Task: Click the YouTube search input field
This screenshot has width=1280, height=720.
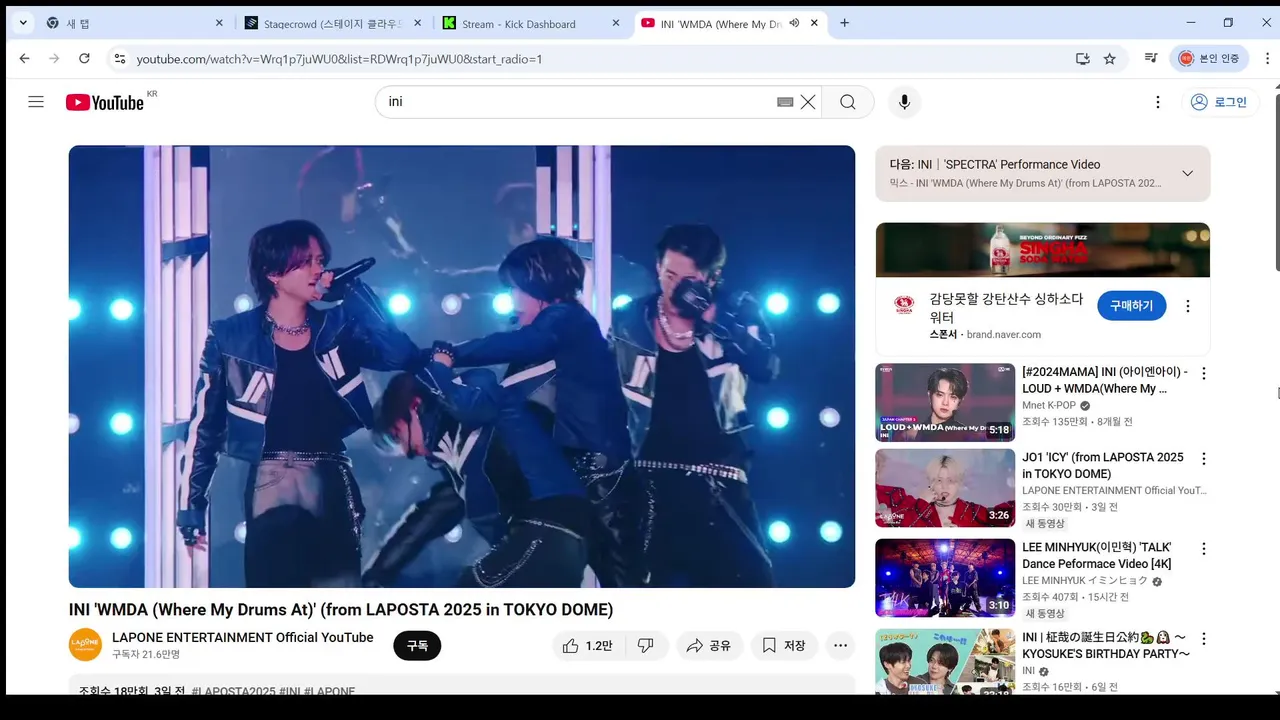Action: click(x=580, y=102)
